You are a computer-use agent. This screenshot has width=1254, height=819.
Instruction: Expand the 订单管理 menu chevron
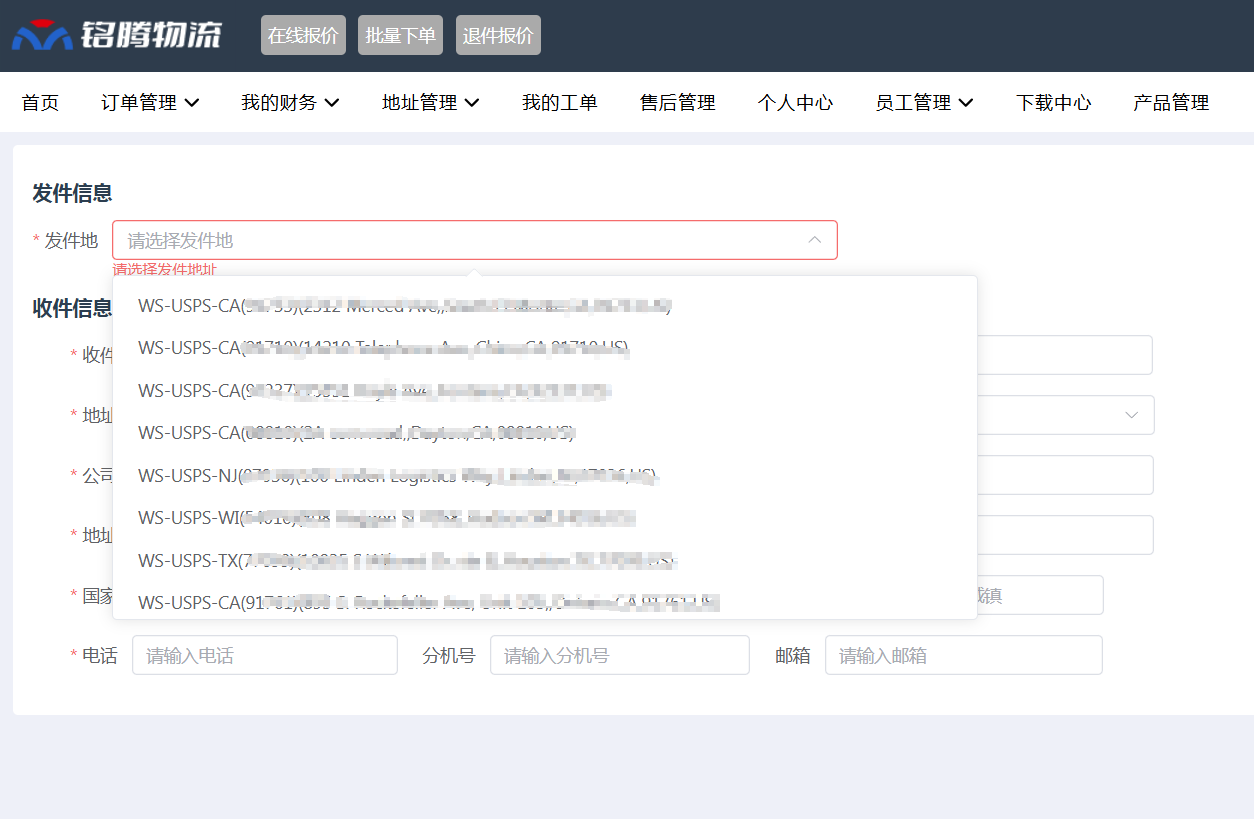[x=192, y=102]
